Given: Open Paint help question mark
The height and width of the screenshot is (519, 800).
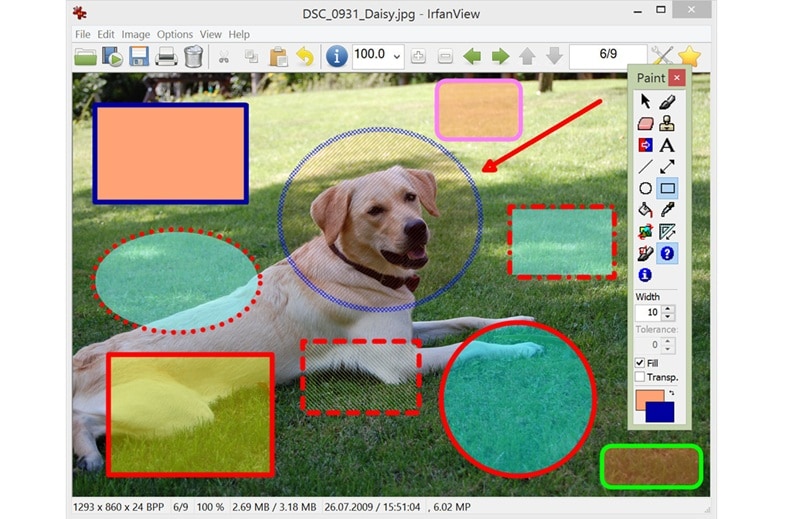Looking at the screenshot, I should tap(667, 254).
